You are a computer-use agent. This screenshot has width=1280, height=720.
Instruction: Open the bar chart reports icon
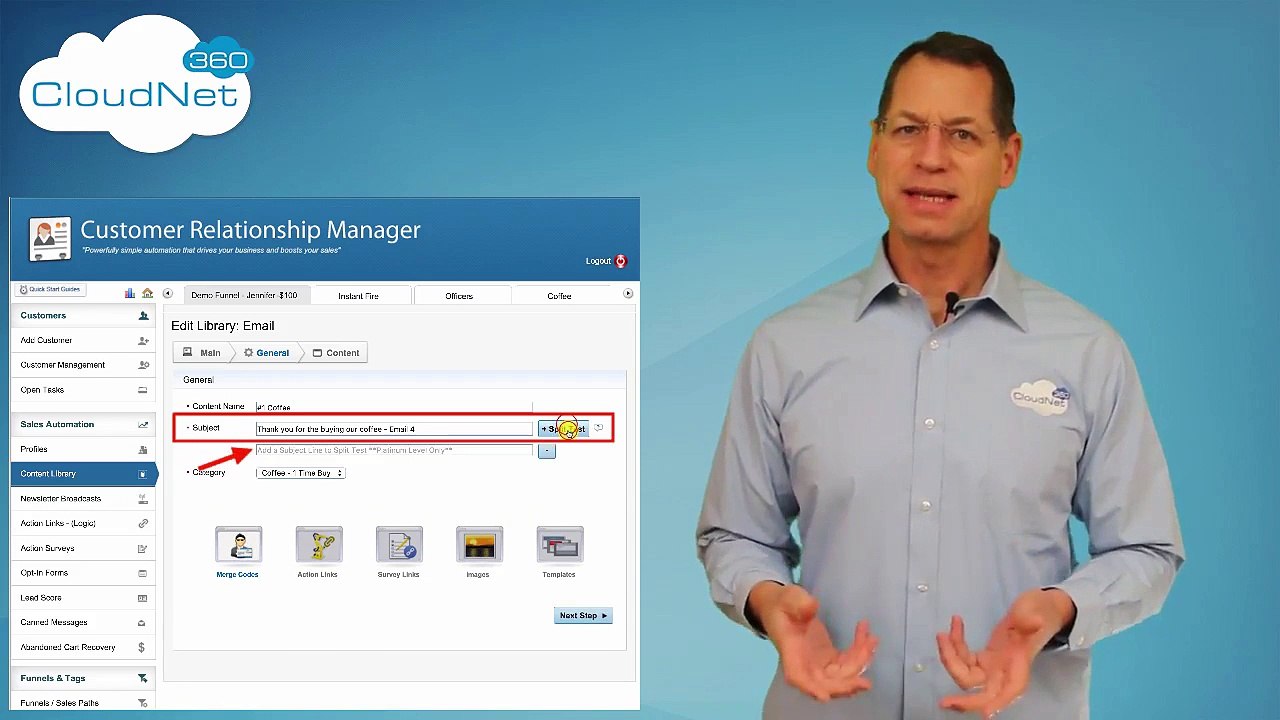[129, 293]
